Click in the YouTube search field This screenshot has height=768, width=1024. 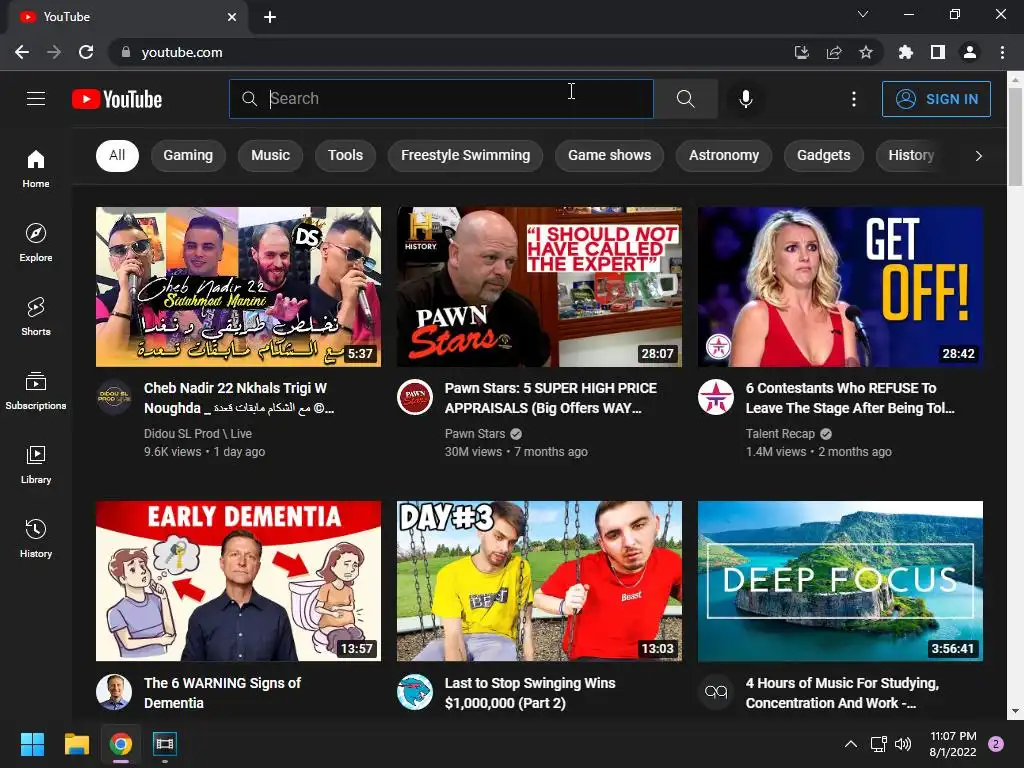(x=441, y=99)
